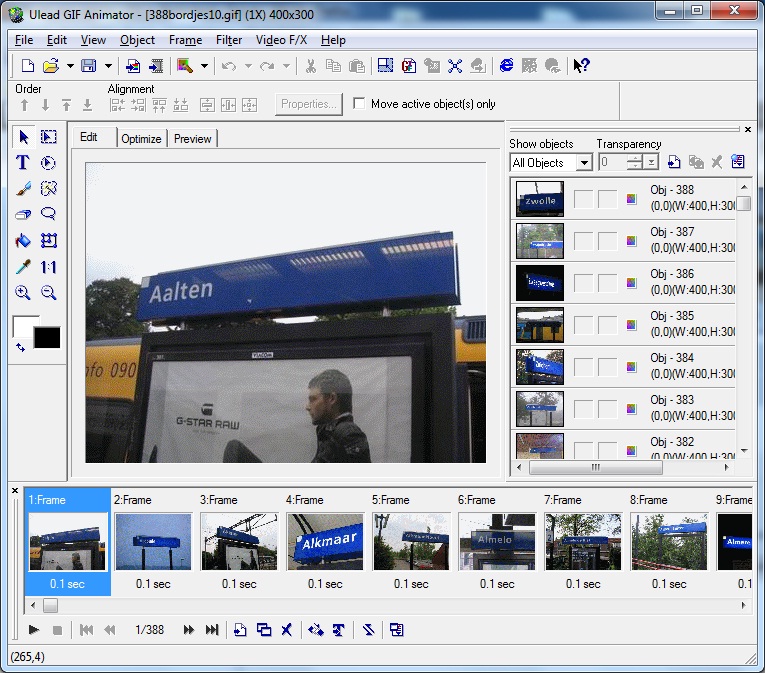Click the Delete frame X icon

(287, 630)
